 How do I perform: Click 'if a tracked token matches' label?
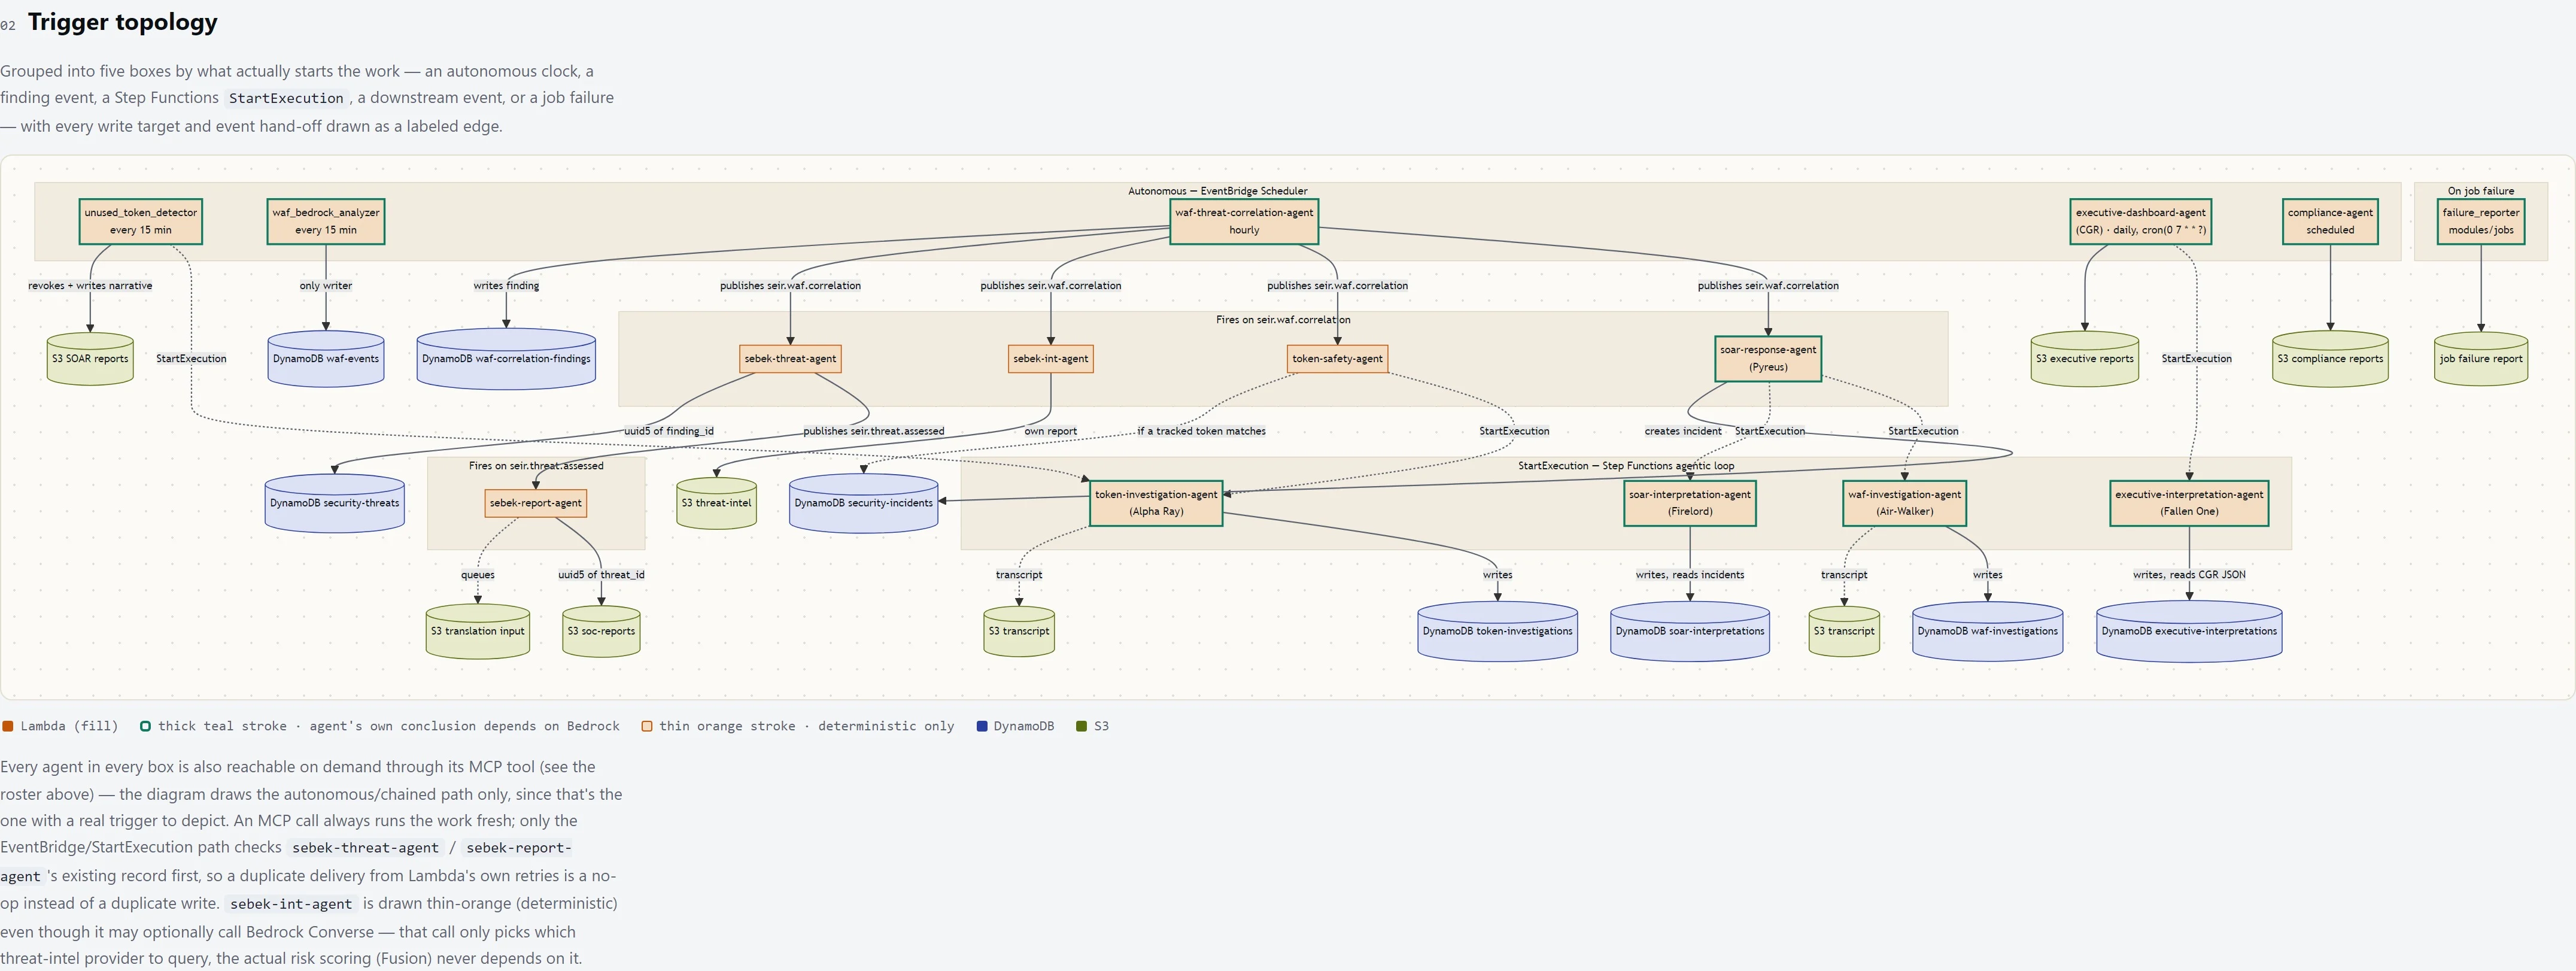pos(1201,431)
